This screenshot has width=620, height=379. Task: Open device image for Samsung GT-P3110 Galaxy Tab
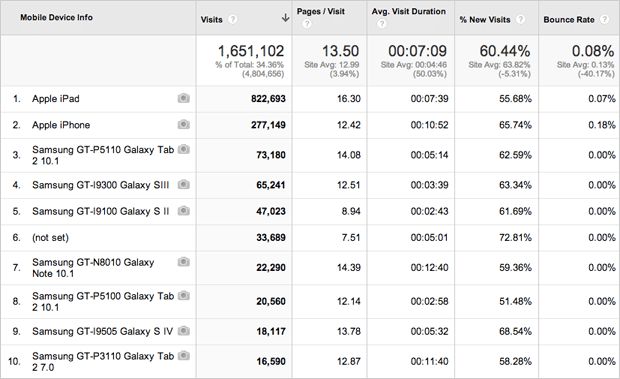(x=183, y=355)
